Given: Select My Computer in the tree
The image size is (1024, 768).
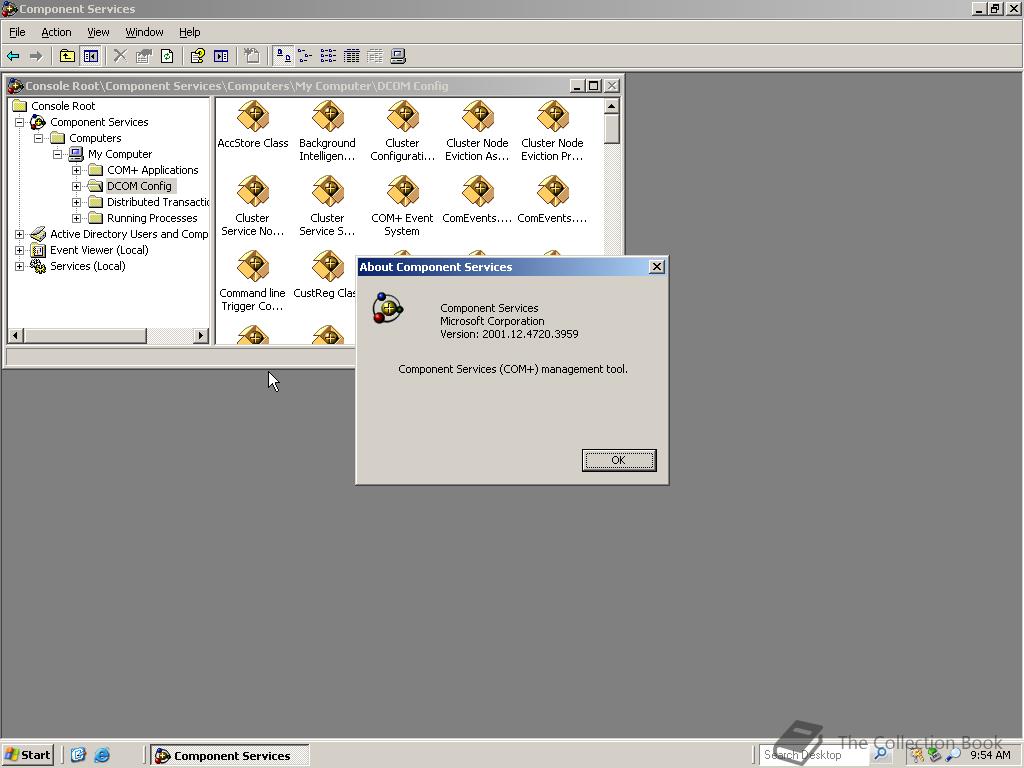Looking at the screenshot, I should pyautogui.click(x=120, y=154).
